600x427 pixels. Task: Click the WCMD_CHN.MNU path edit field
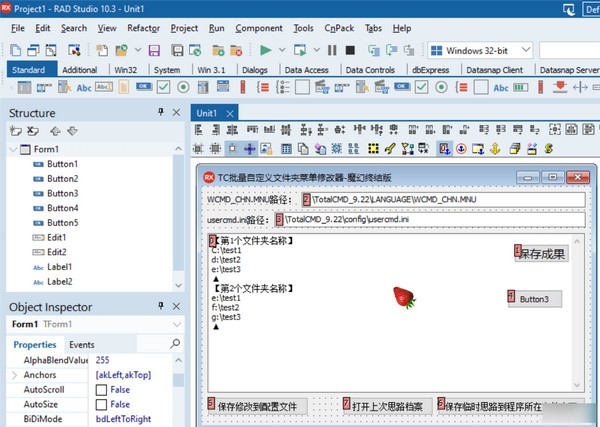(443, 199)
